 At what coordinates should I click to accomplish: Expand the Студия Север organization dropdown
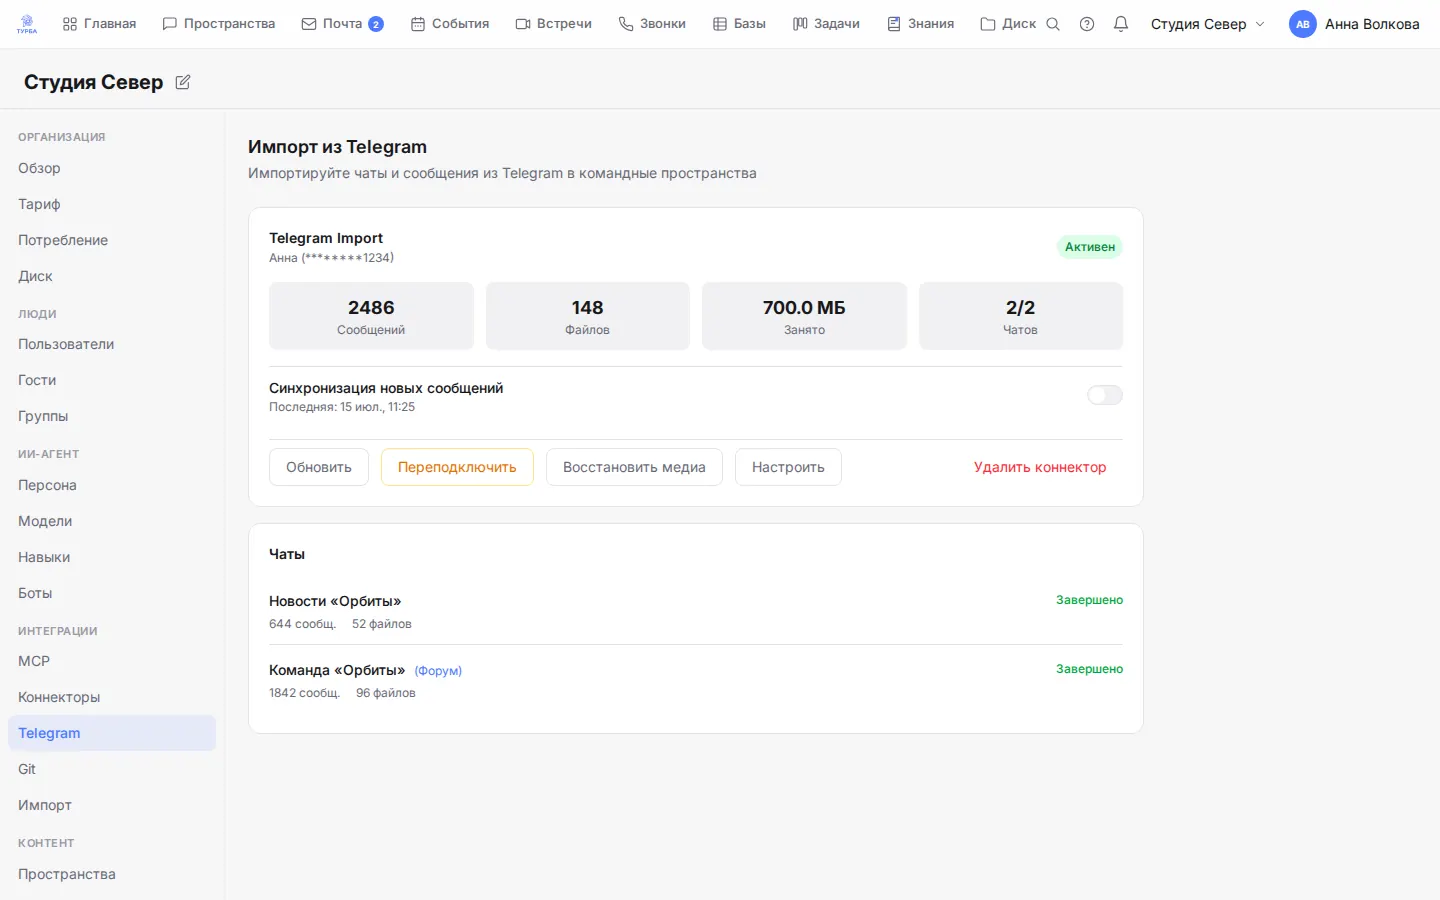(1208, 24)
